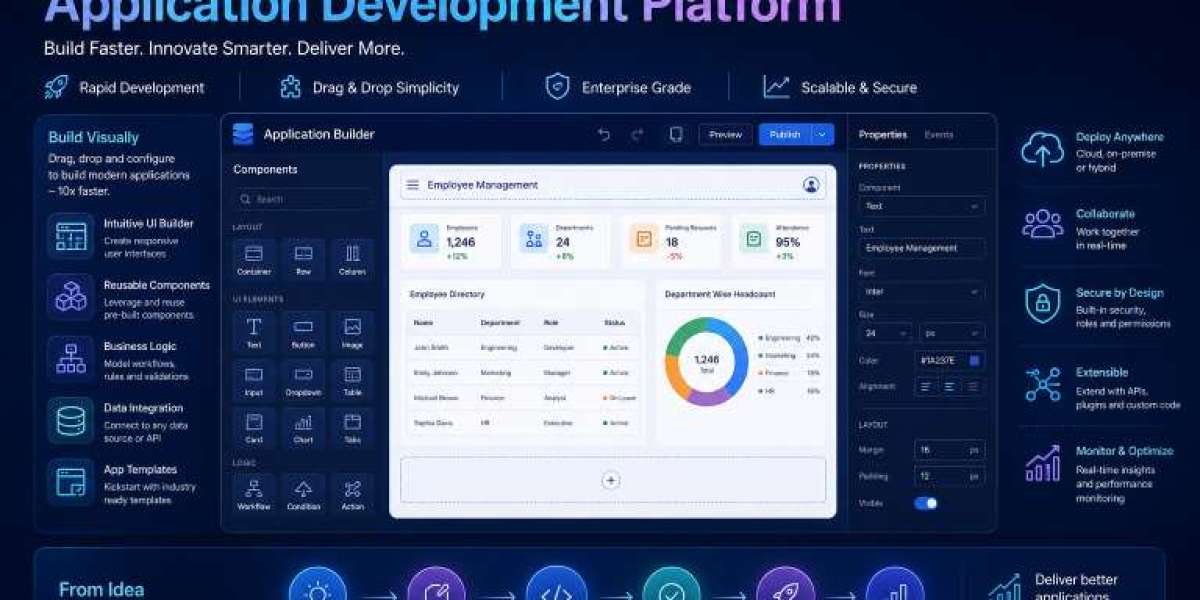Click the Margin value field
Image resolution: width=1200 pixels, height=600 pixels.
(x=949, y=450)
